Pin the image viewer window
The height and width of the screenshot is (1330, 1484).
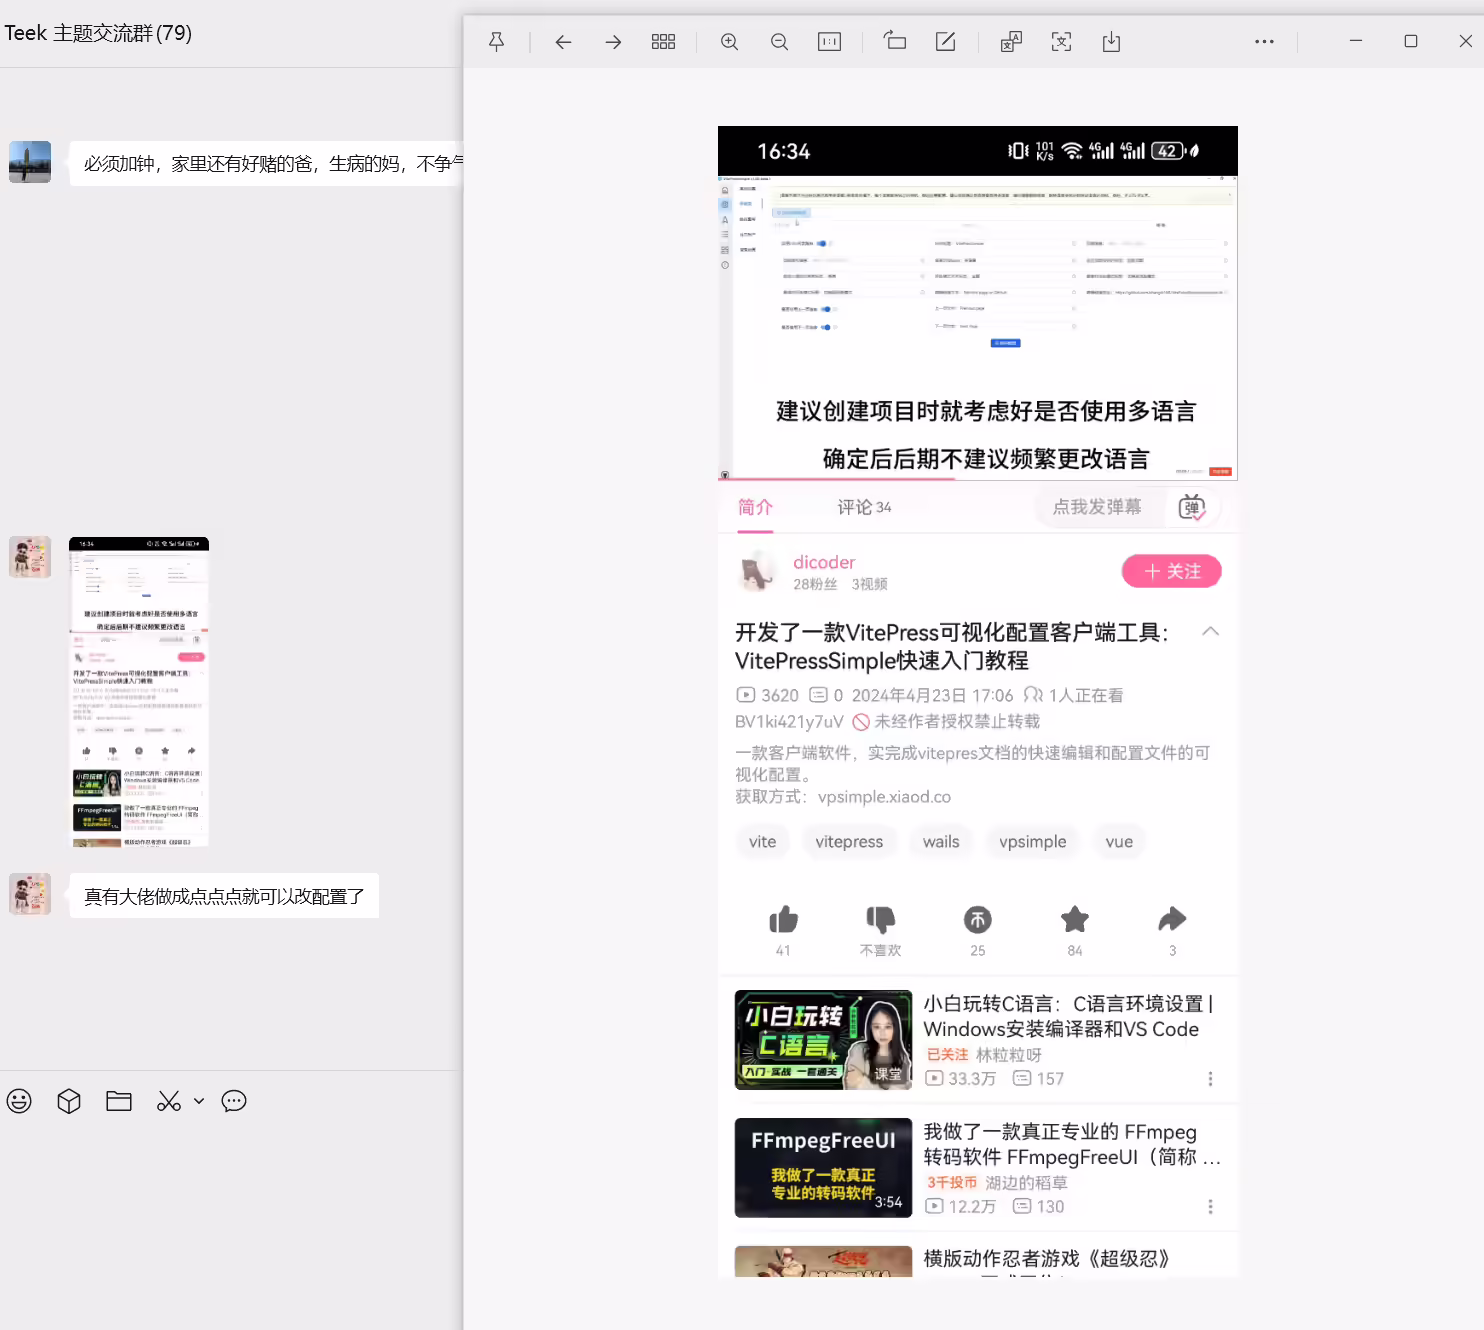pos(496,42)
